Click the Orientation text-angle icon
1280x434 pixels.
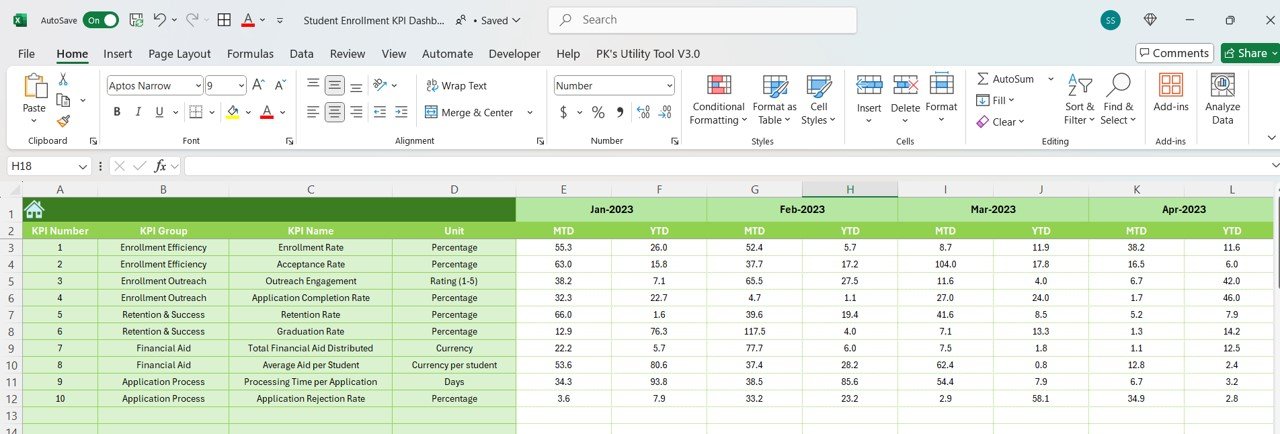pyautogui.click(x=382, y=86)
